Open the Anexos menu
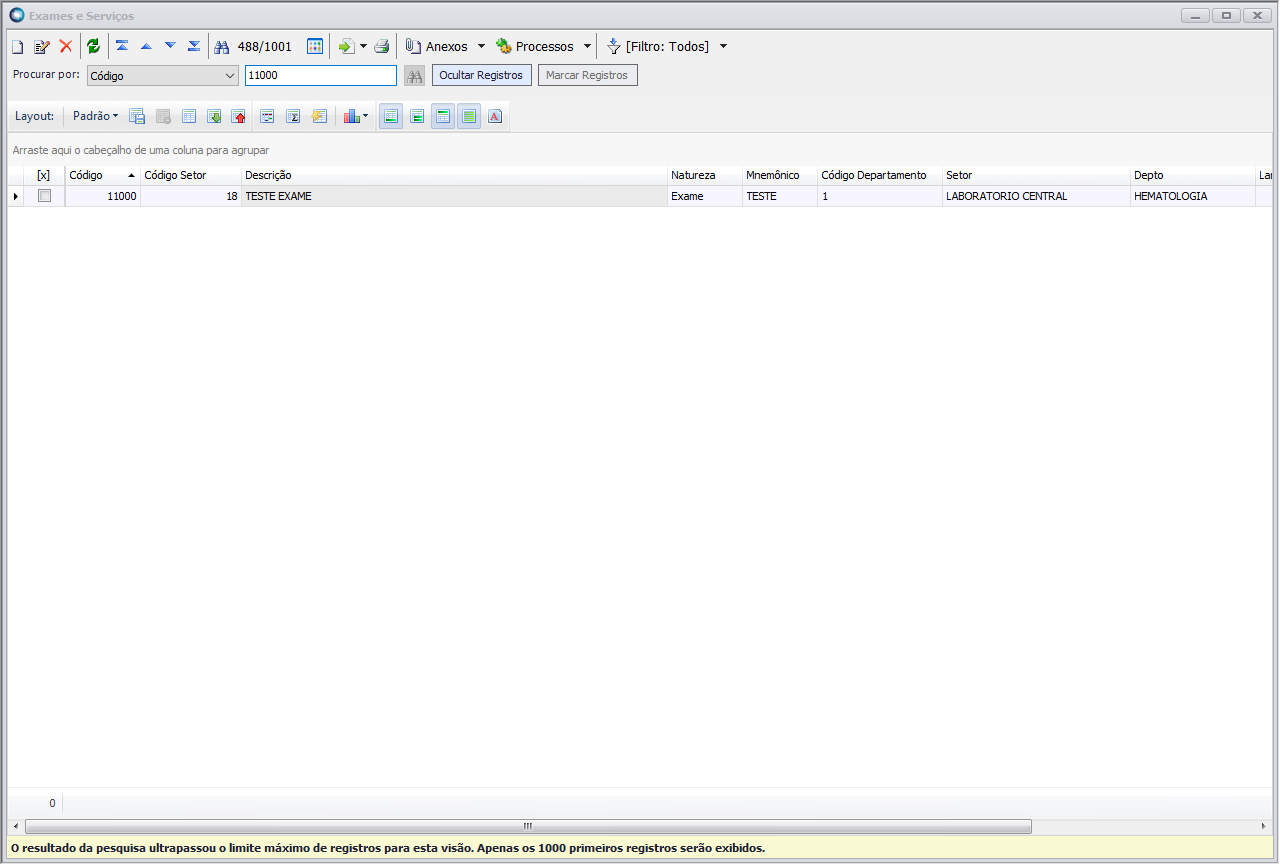The image size is (1280, 865). point(436,47)
